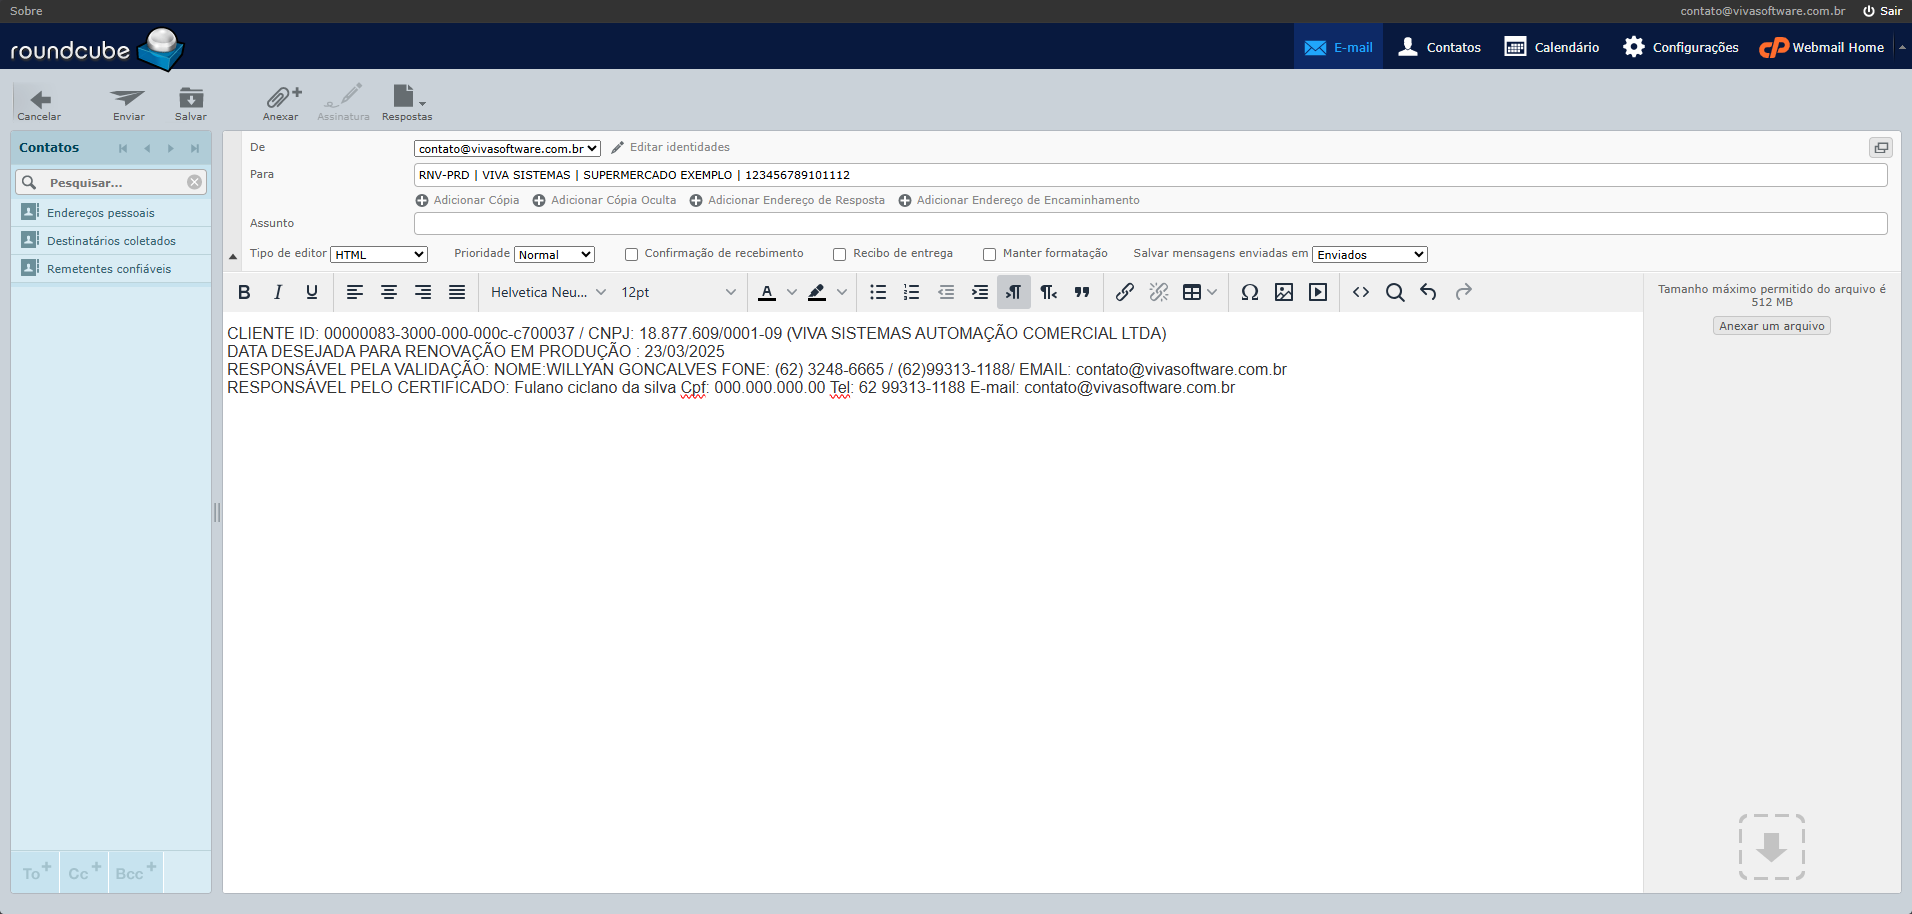Click Adicionar Cópia Oculta link
This screenshot has width=1912, height=914.
pos(613,200)
